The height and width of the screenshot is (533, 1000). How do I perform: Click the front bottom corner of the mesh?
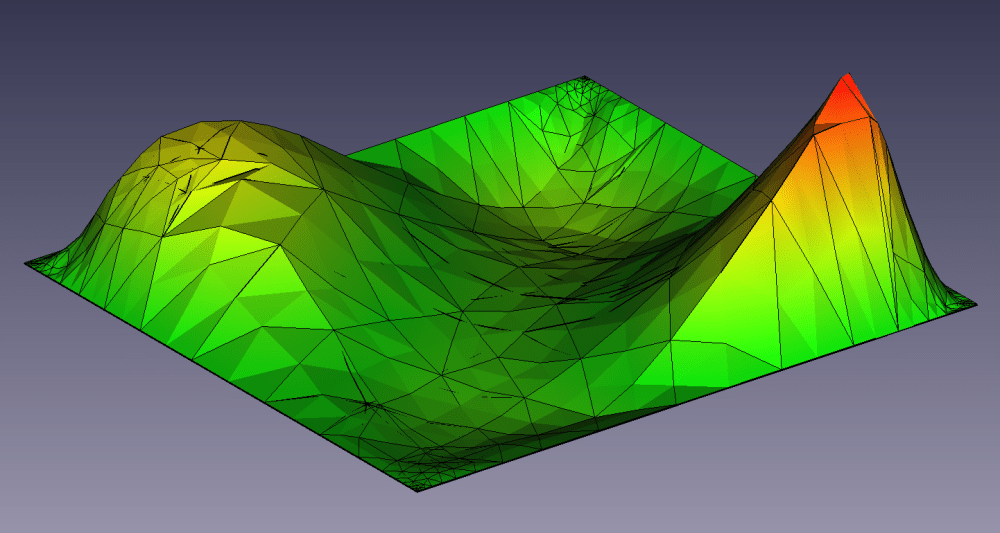click(x=418, y=488)
